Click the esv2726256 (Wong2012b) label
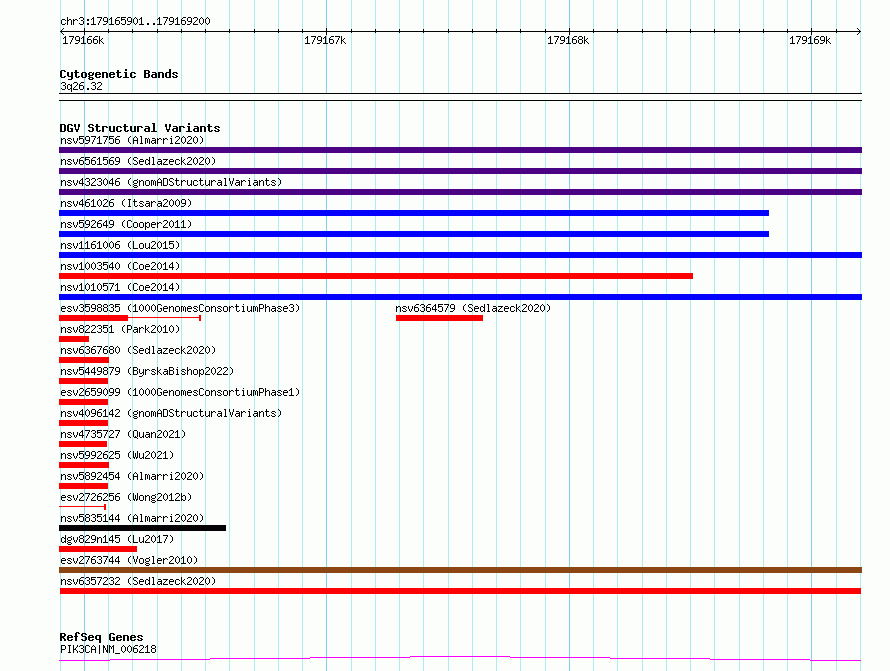This screenshot has height=671, width=890. pyautogui.click(x=126, y=497)
